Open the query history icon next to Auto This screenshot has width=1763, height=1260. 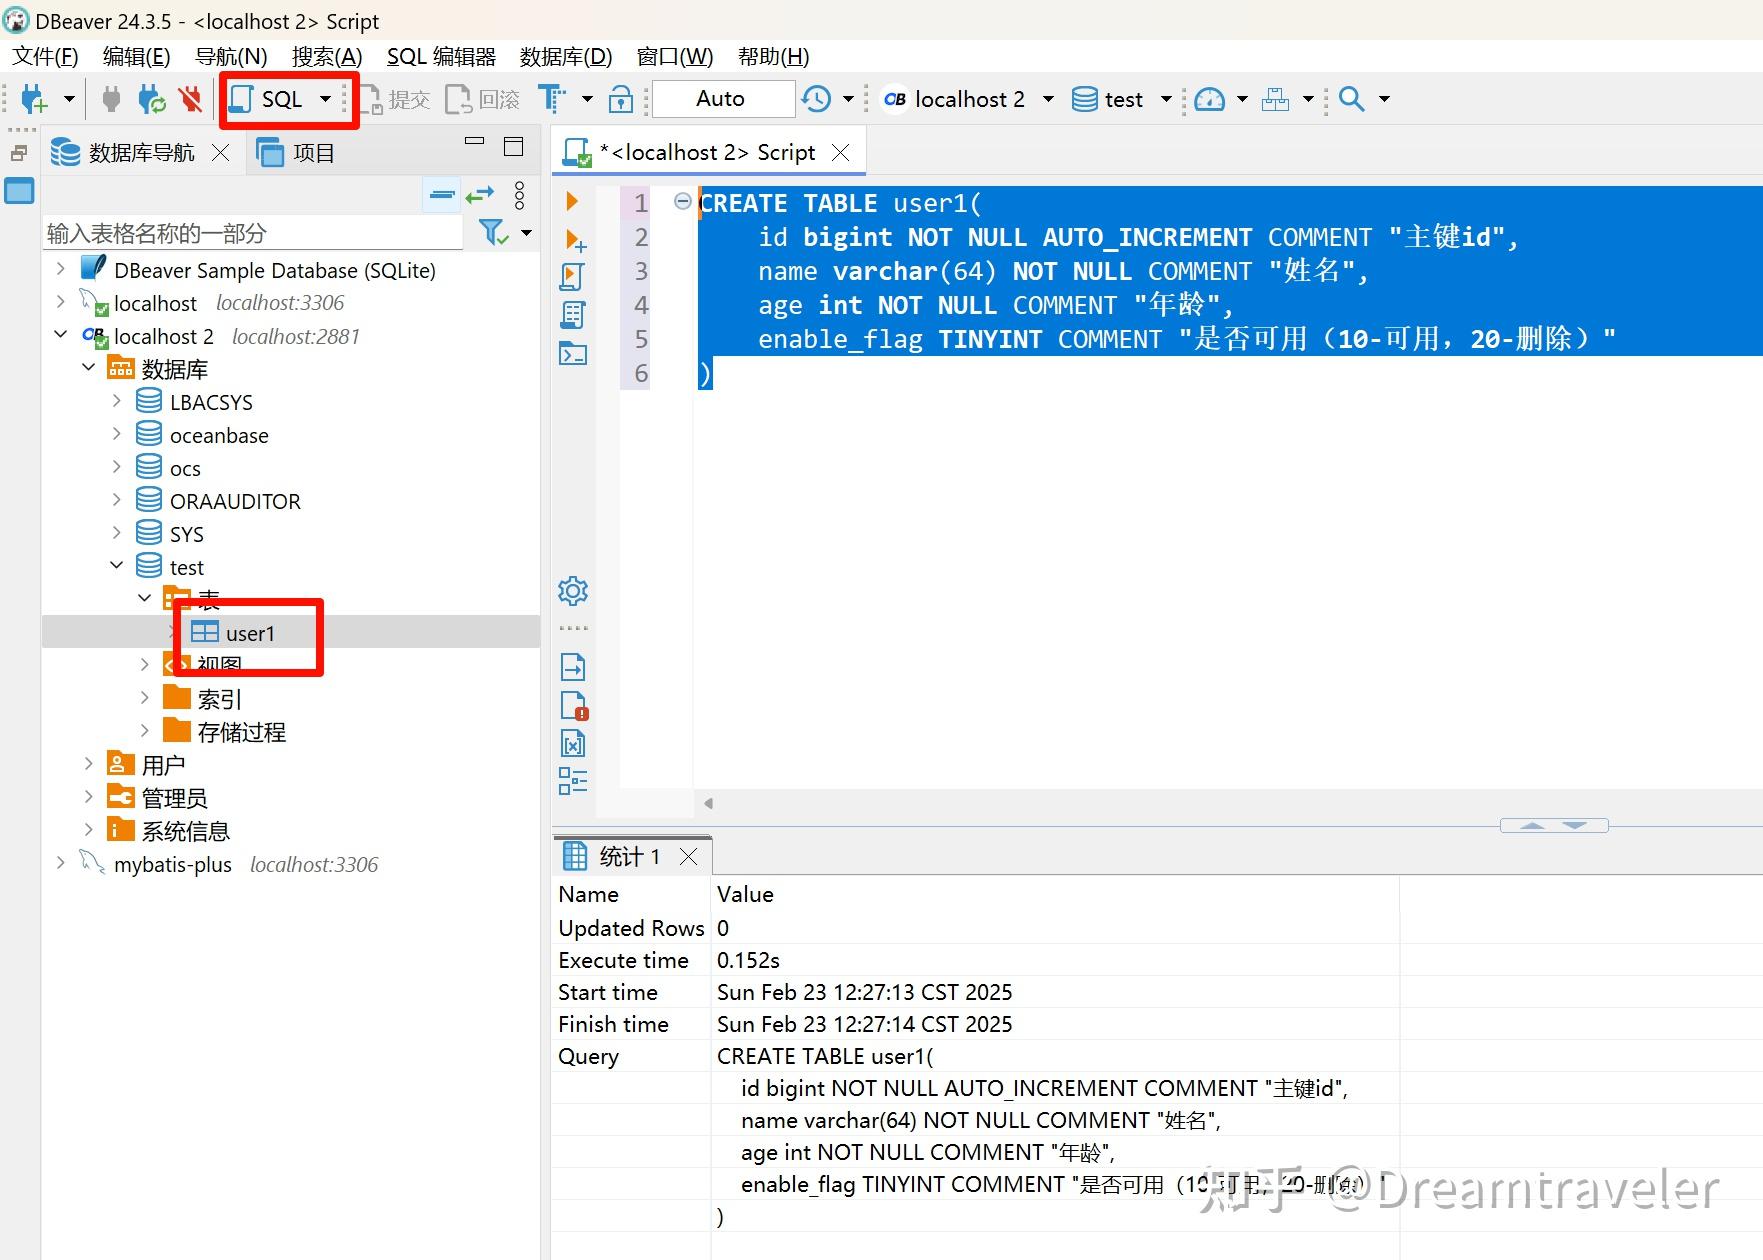(818, 98)
